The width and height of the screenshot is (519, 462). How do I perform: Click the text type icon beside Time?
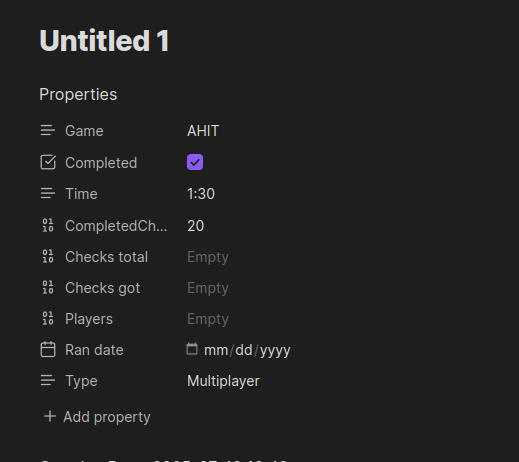pyautogui.click(x=48, y=194)
